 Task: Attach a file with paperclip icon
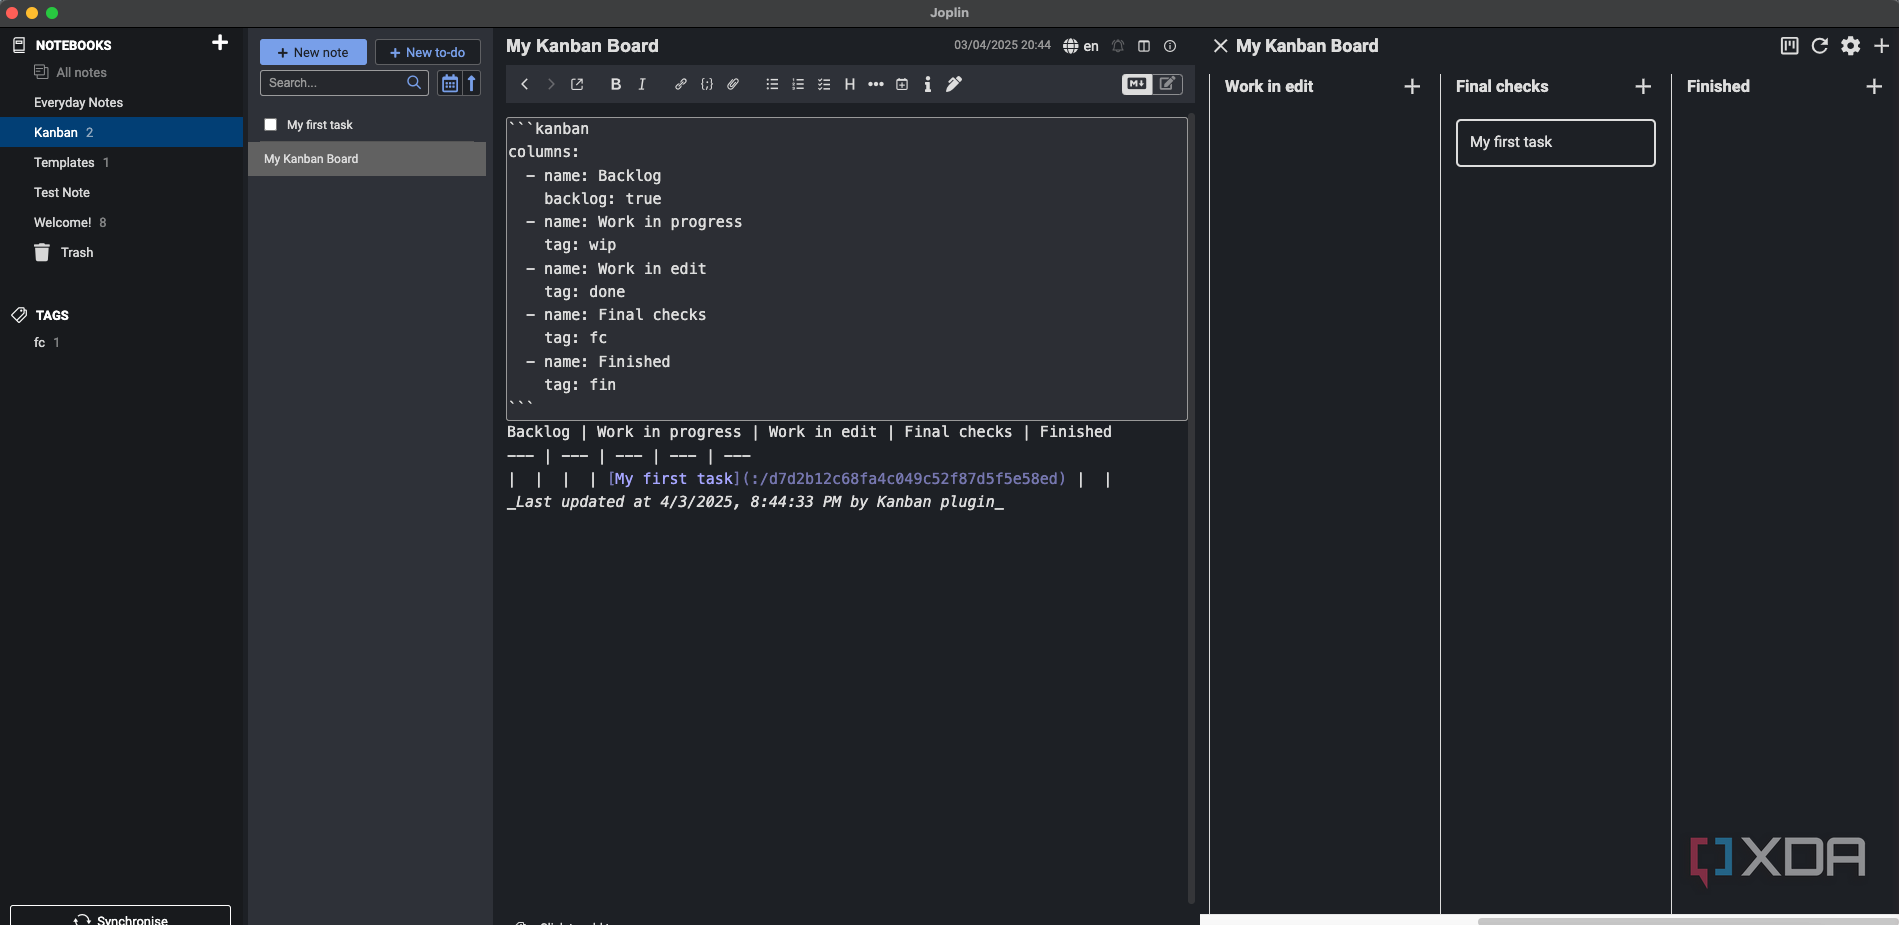click(733, 85)
